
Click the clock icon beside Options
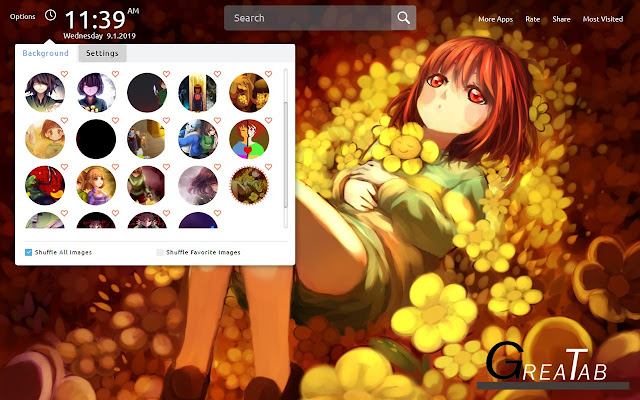click(x=50, y=16)
